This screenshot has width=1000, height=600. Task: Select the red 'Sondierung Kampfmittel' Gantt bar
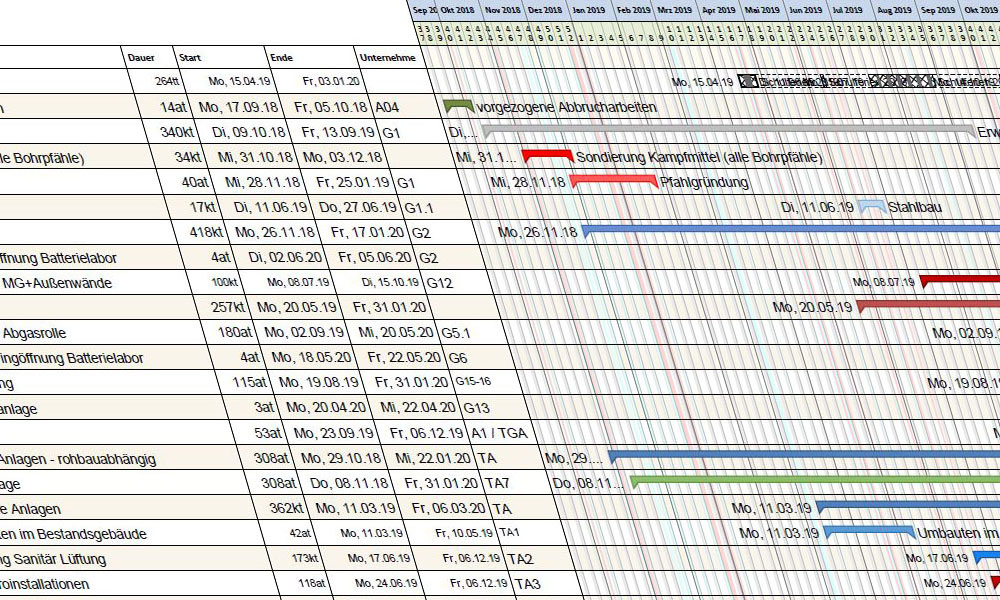coord(547,155)
